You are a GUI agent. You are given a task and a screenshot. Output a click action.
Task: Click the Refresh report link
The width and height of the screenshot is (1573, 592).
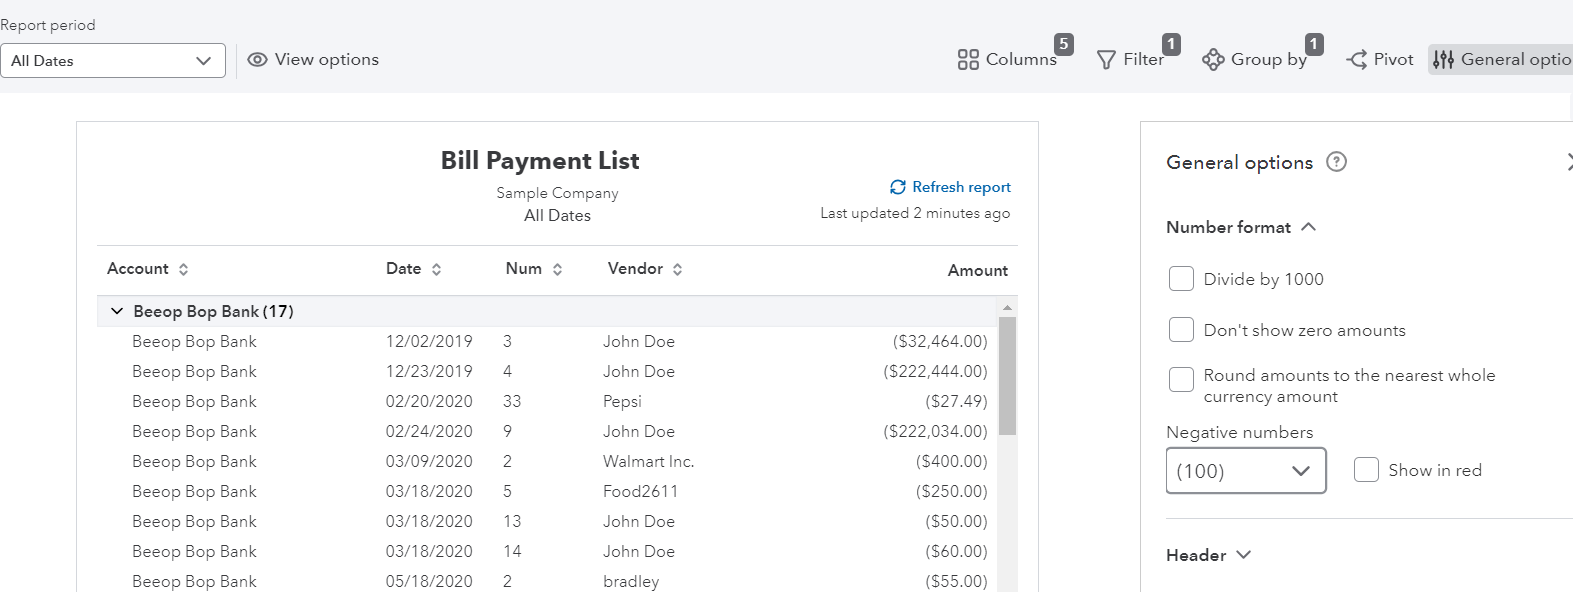coord(961,187)
